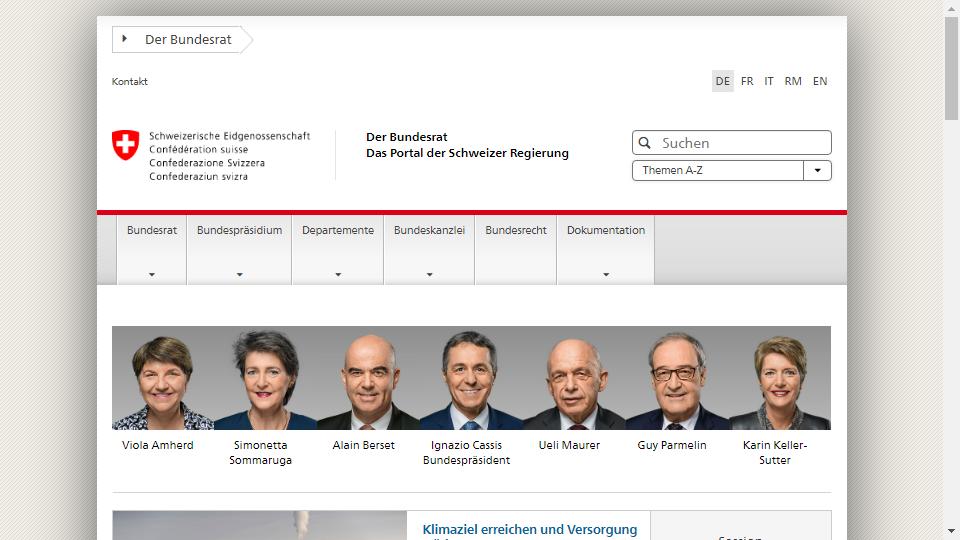
Task: Expand the arrow under Dokumentation
Action: 606,274
